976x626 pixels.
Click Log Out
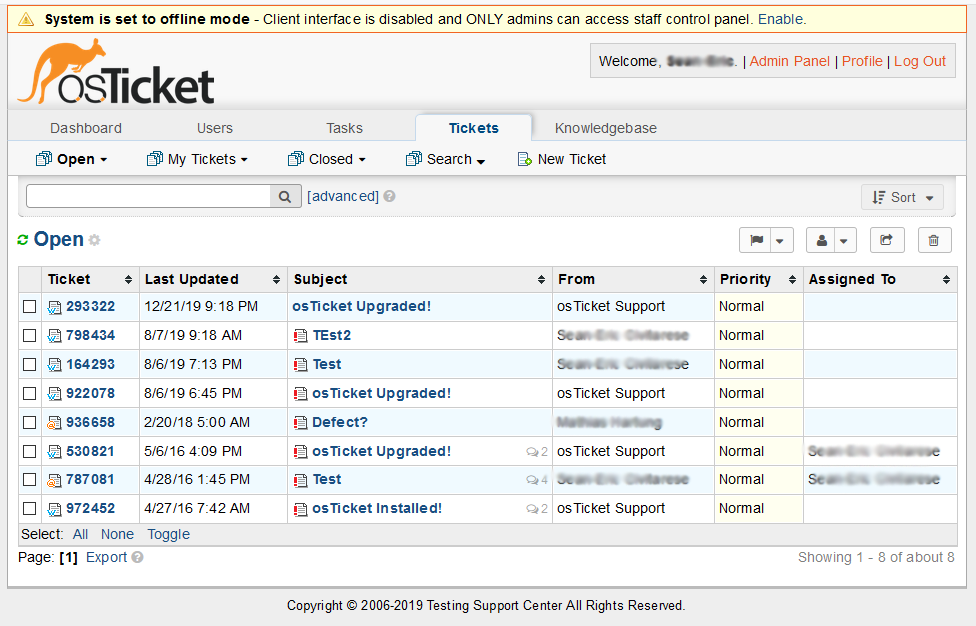pyautogui.click(x=920, y=61)
